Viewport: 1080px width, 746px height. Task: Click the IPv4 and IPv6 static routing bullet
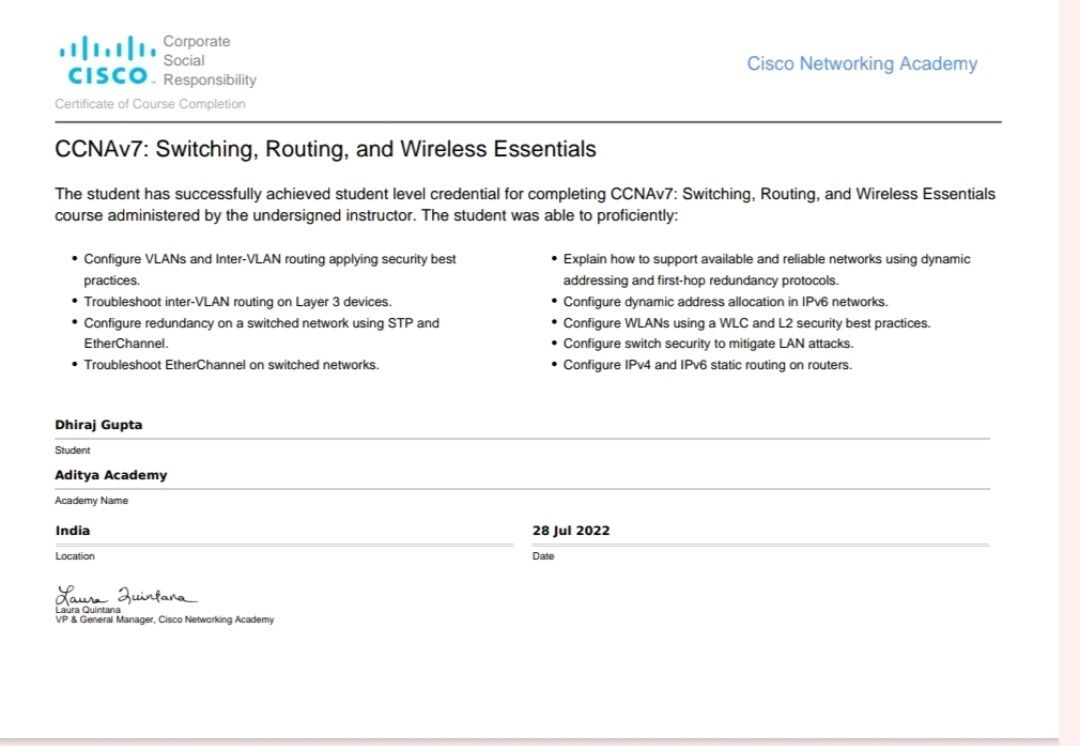707,365
